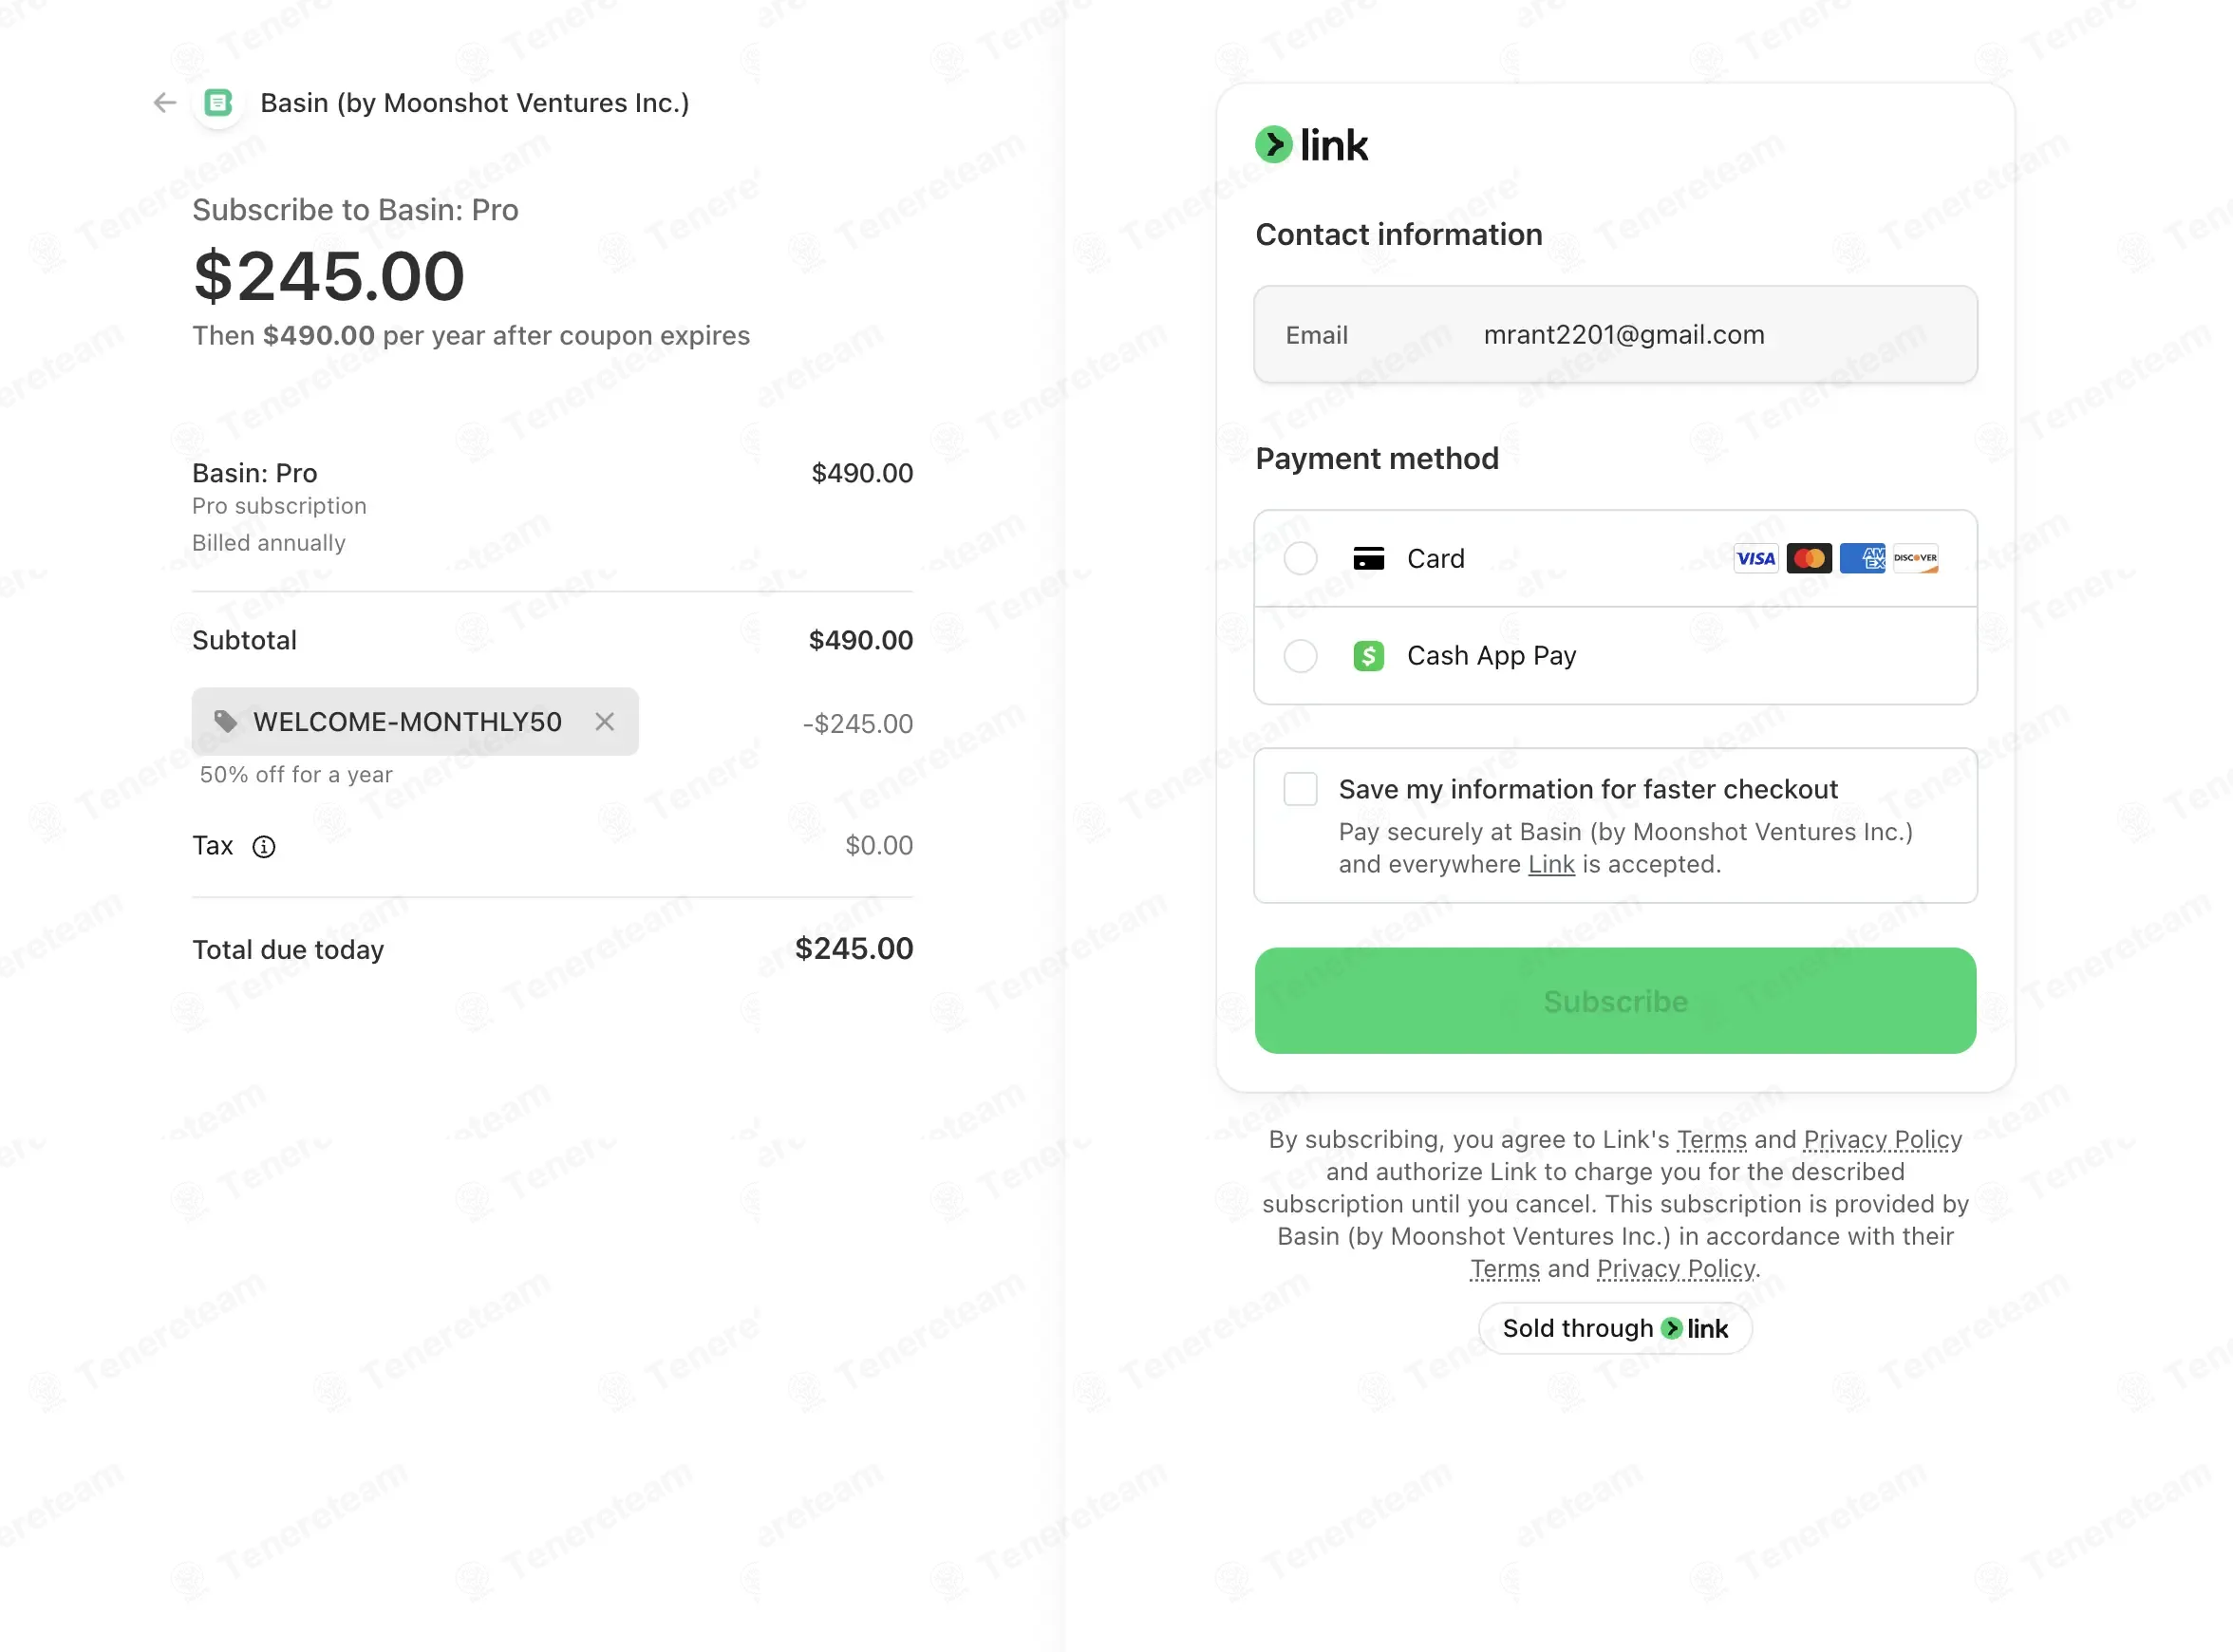Viewport: 2233px width, 1652px height.
Task: Click the coupon tag icon
Action: pyautogui.click(x=226, y=721)
